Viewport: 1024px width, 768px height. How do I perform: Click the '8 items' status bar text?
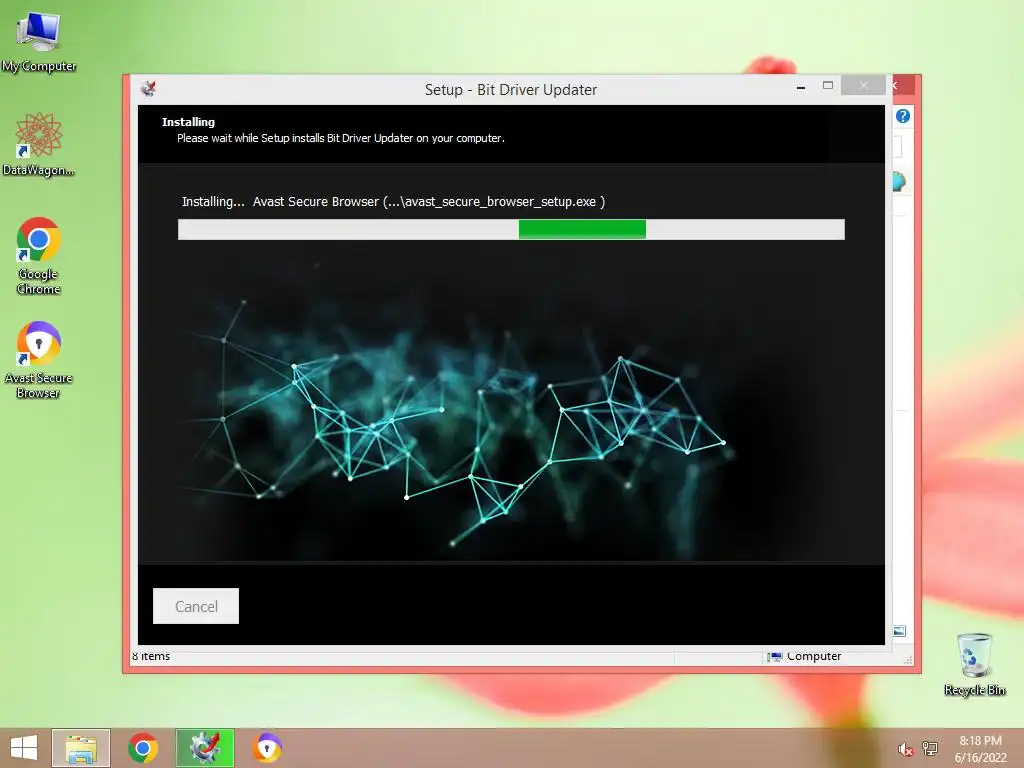(151, 656)
